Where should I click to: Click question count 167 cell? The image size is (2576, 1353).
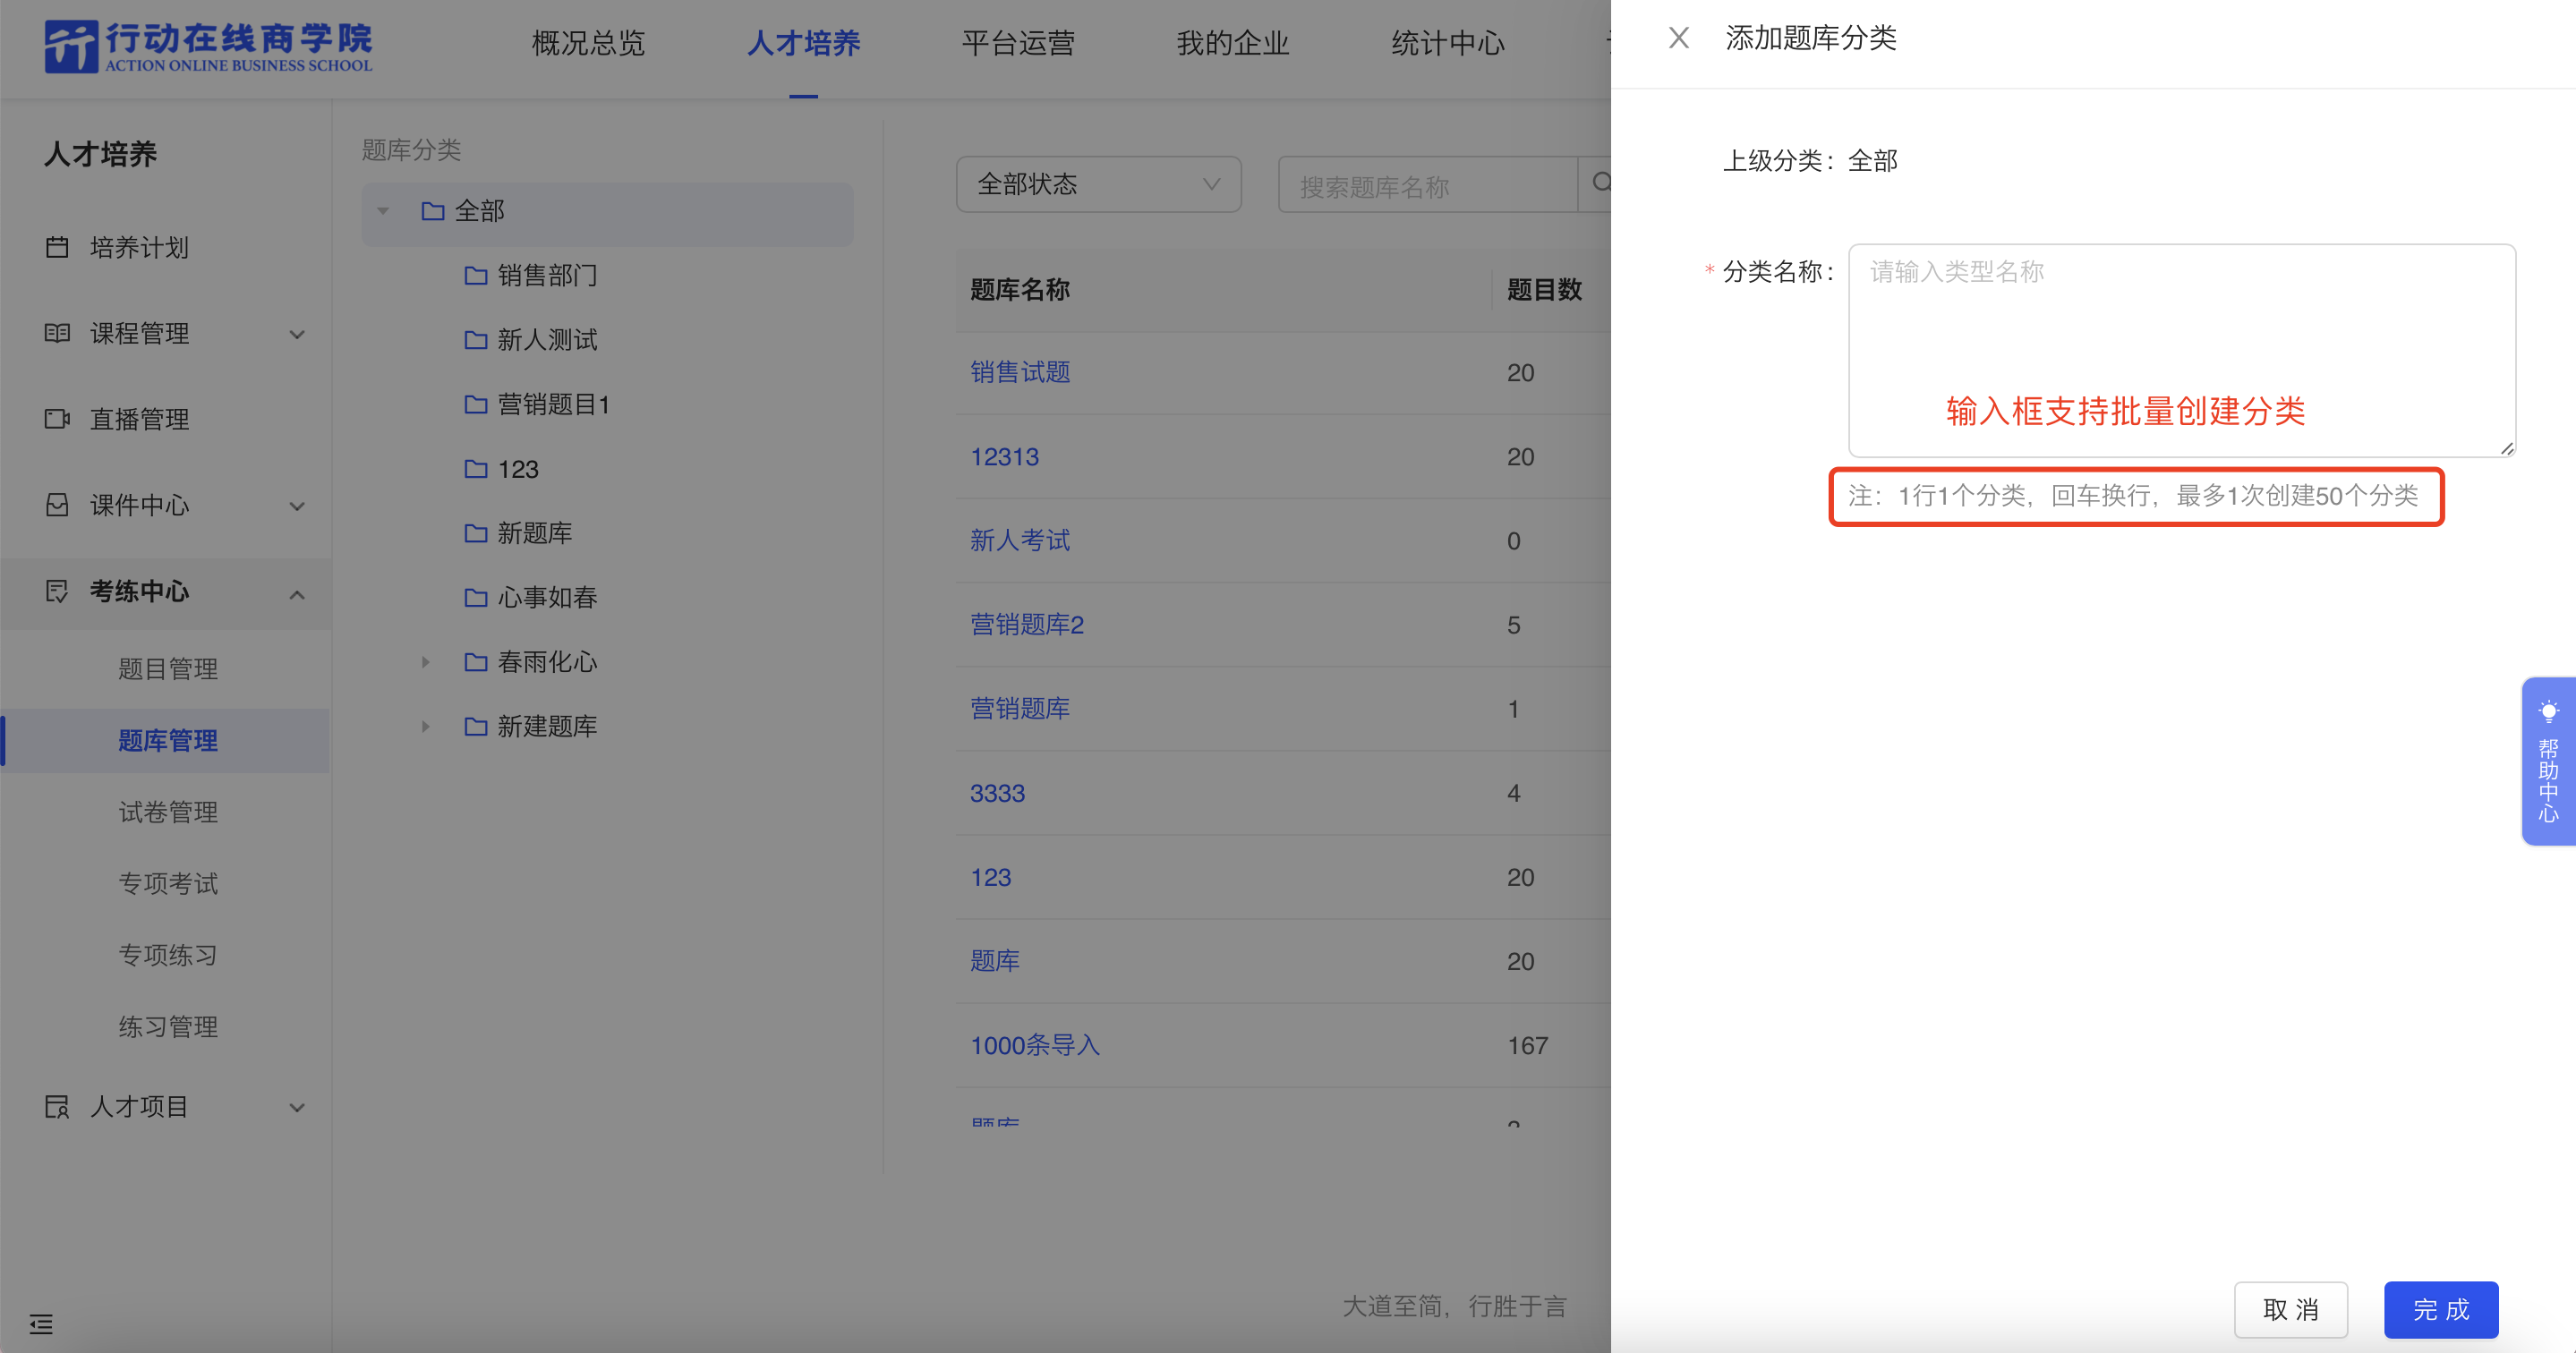[1527, 1045]
